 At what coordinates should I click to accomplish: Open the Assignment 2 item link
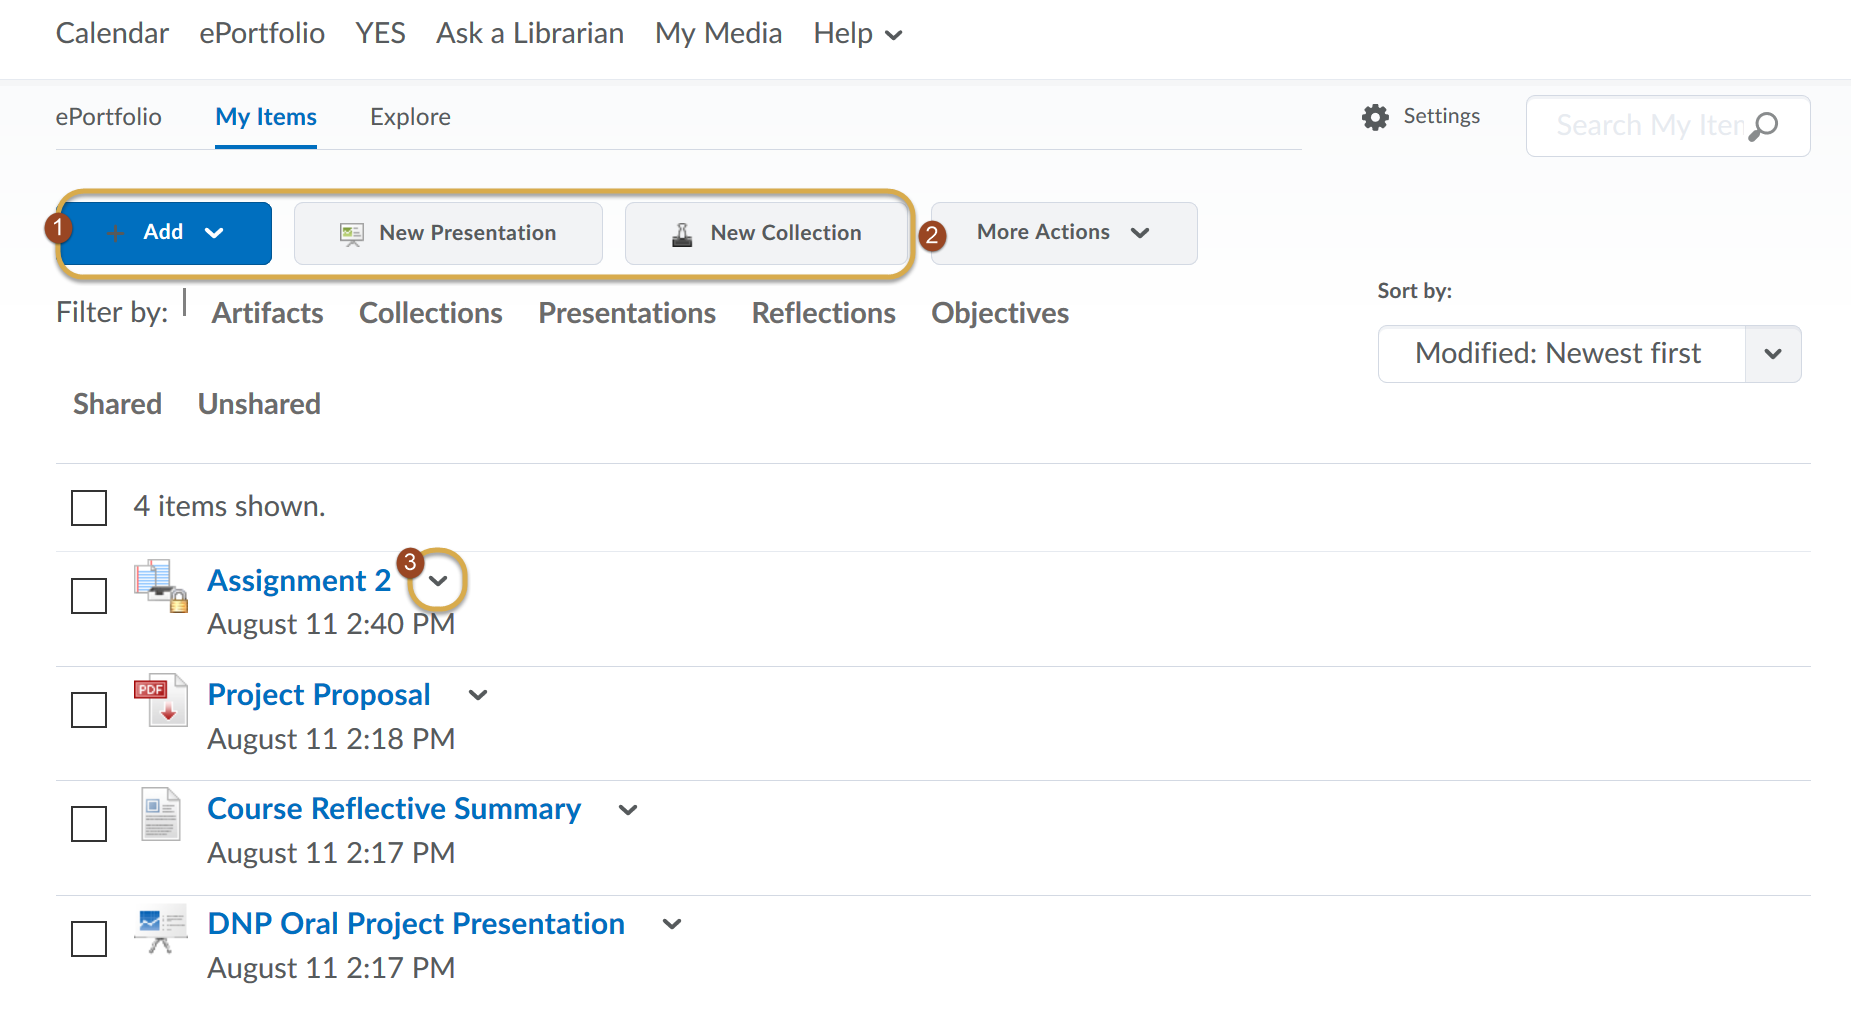299,581
